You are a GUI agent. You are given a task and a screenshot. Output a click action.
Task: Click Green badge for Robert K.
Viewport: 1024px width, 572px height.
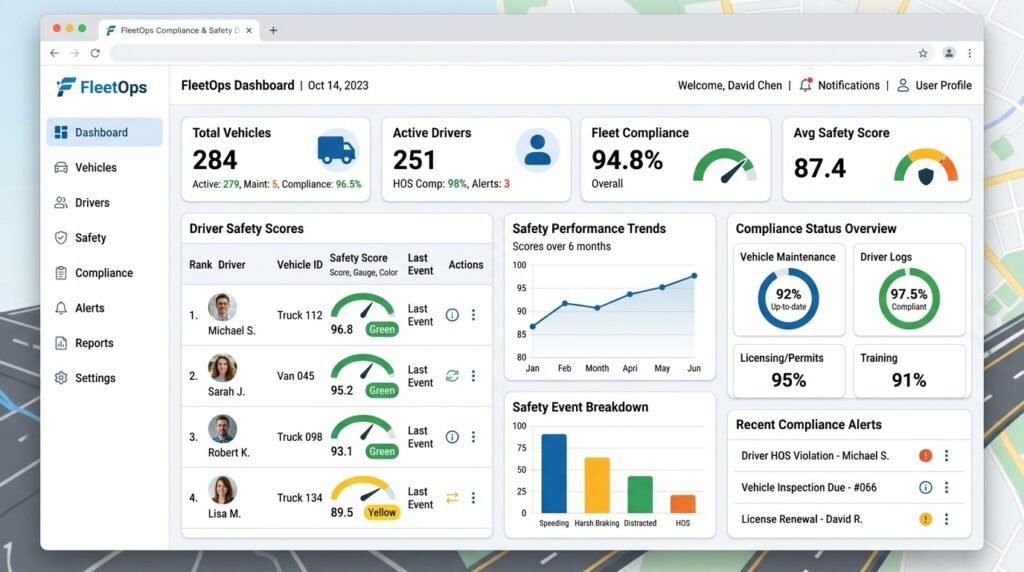381,451
